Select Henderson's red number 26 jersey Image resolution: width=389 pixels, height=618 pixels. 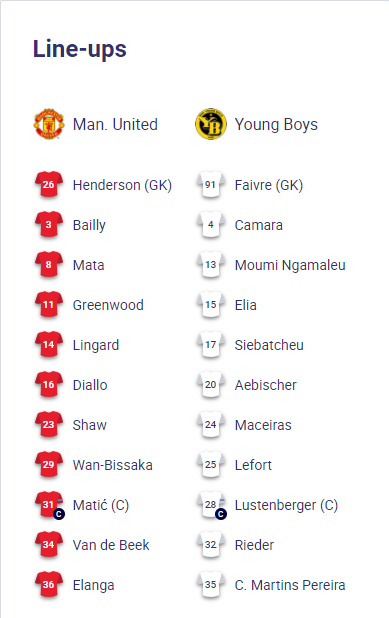(x=48, y=184)
